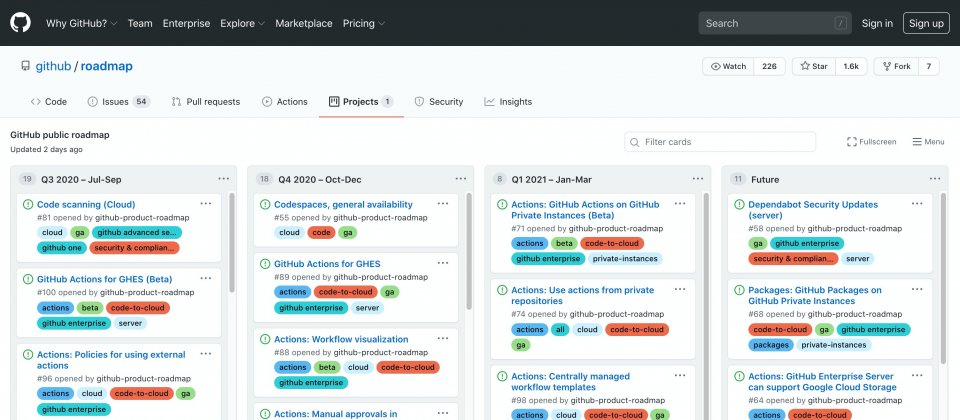The image size is (960, 420).
Task: Expand the Pricing dropdown menu
Action: click(x=364, y=23)
